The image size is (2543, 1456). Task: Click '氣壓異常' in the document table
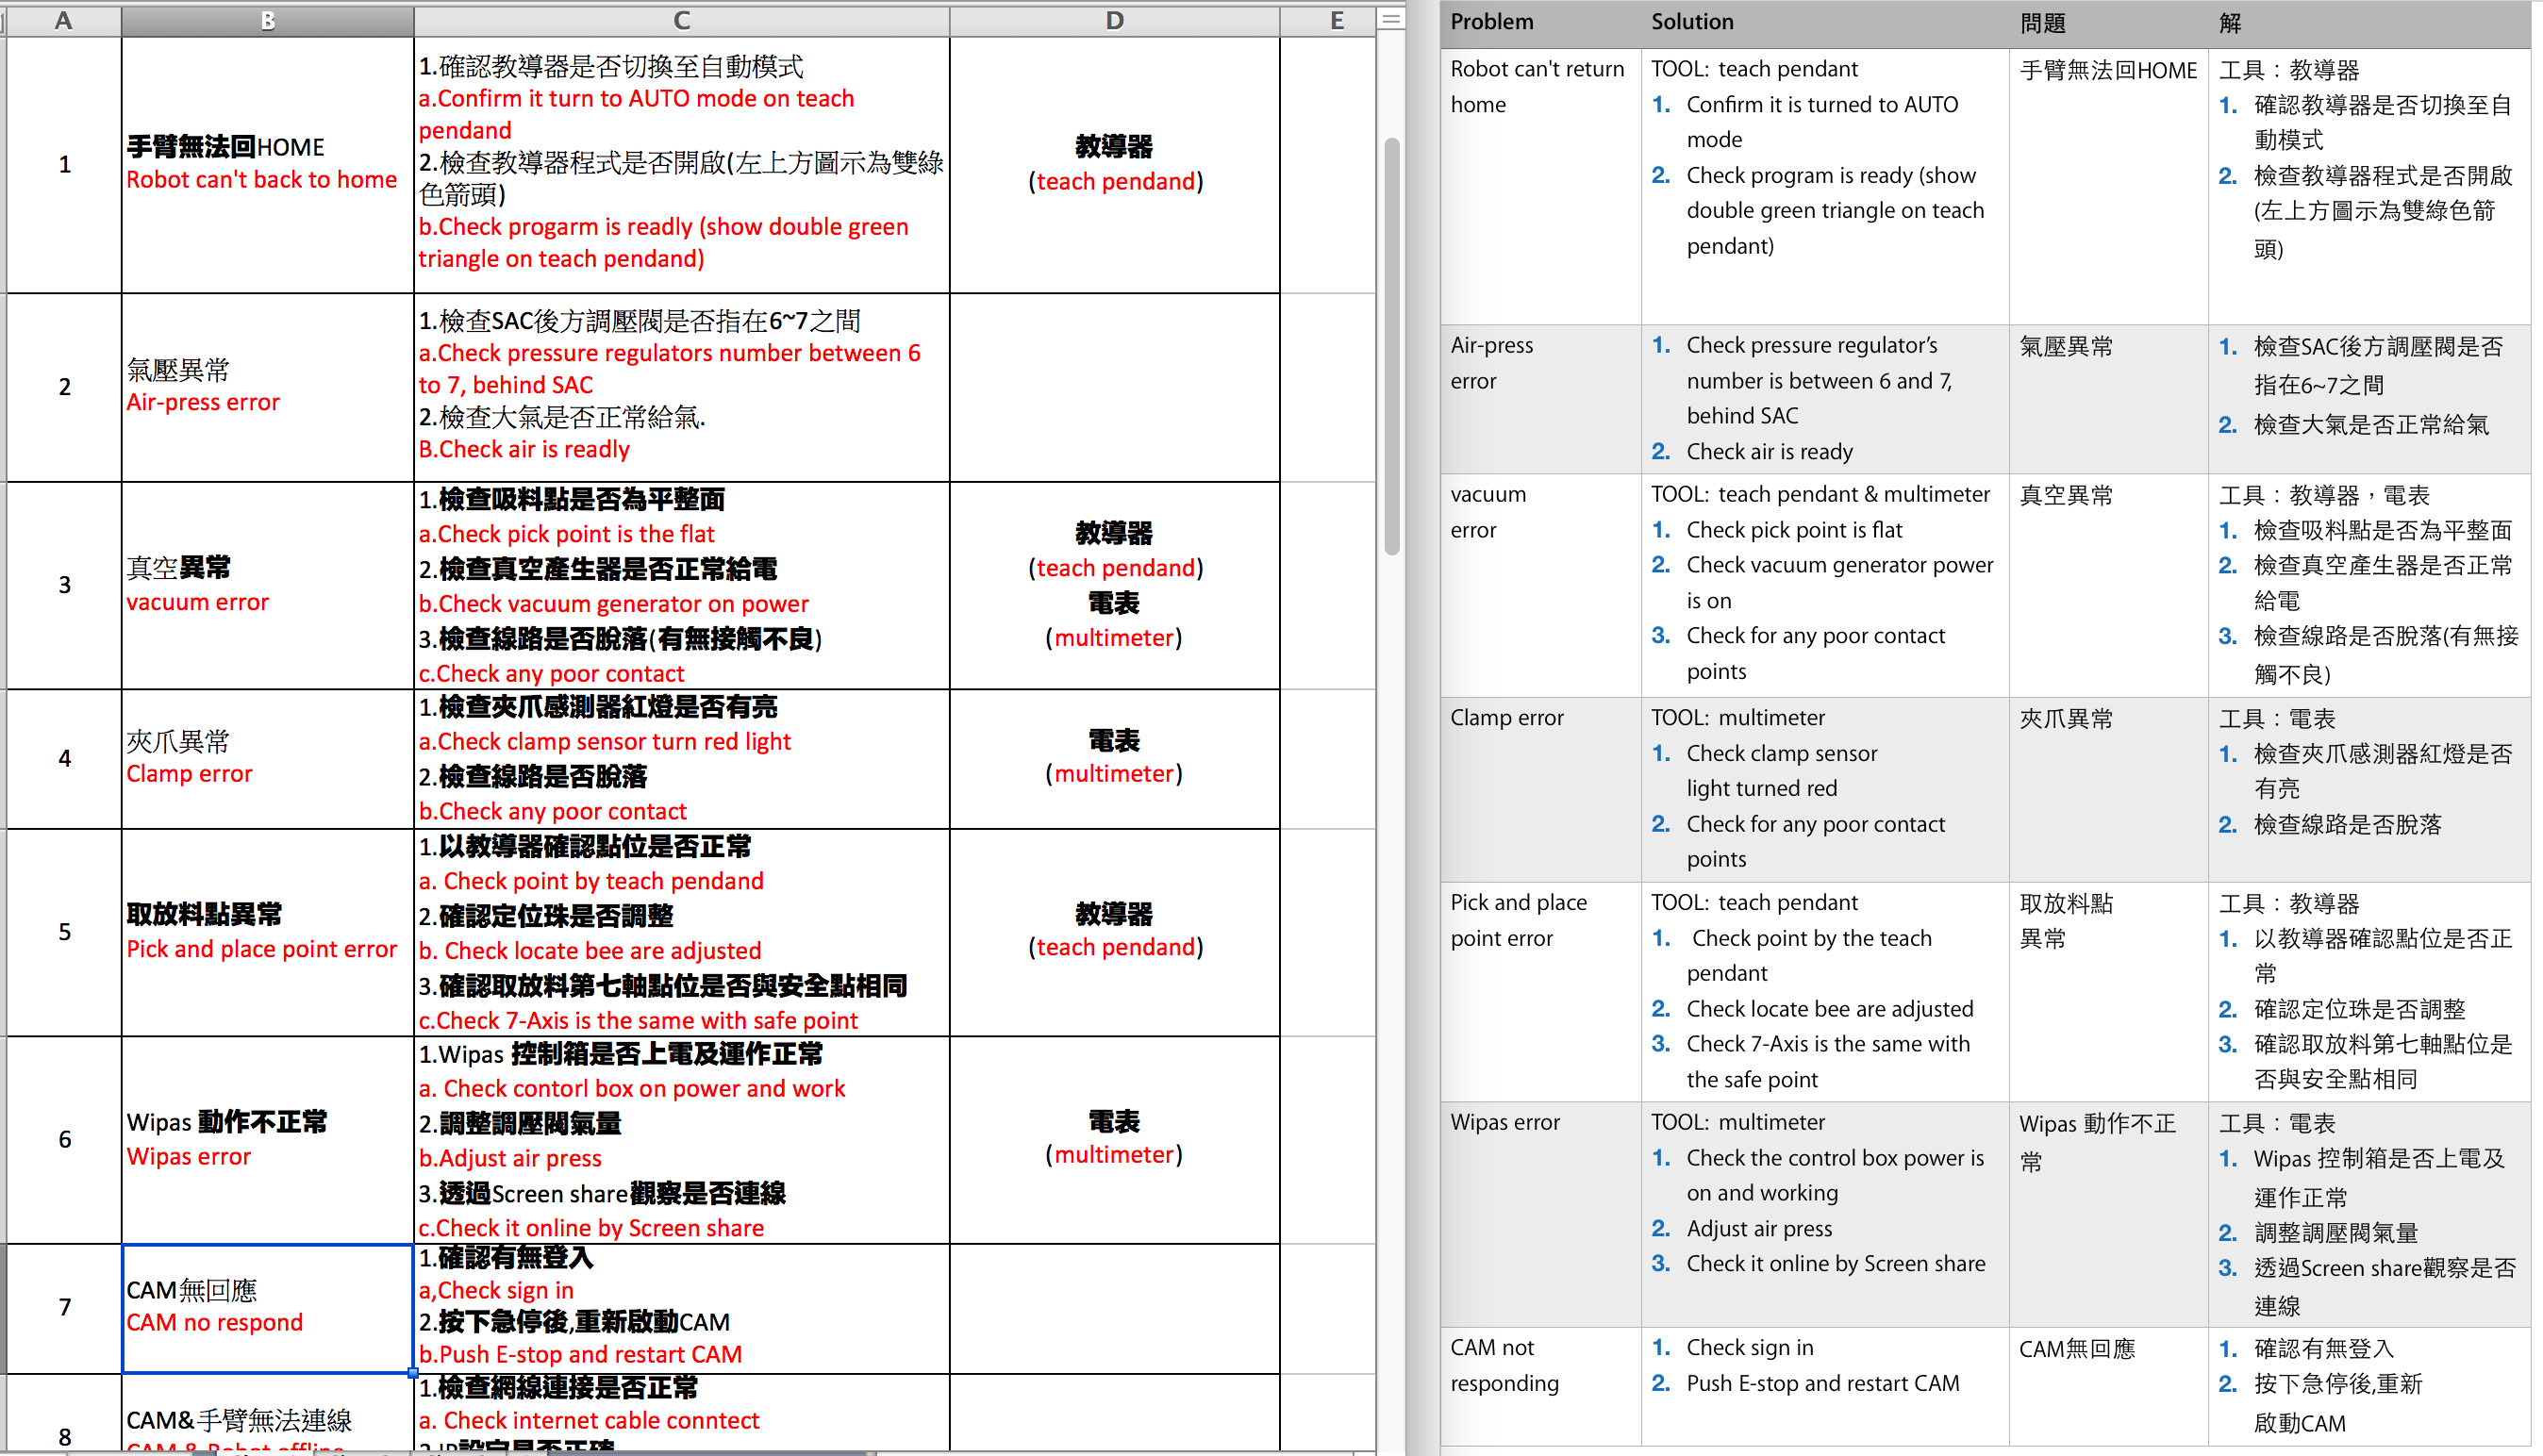2066,347
